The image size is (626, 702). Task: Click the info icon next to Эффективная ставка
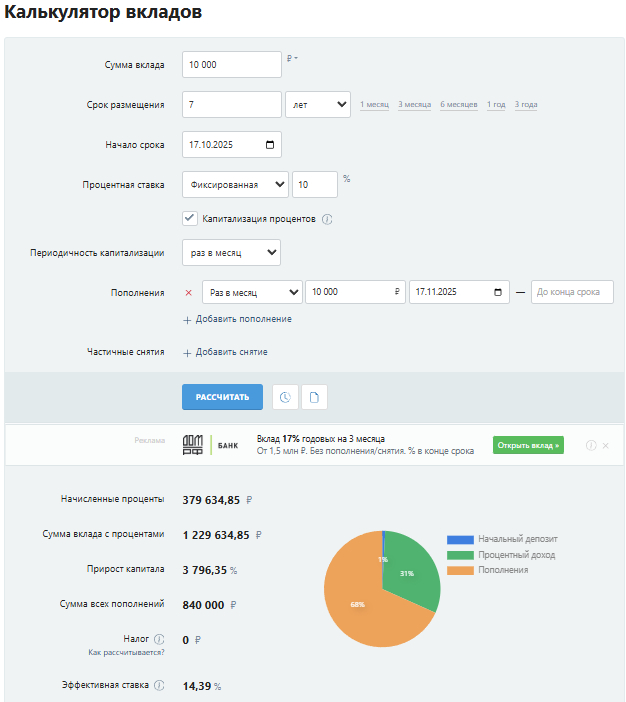tap(158, 685)
